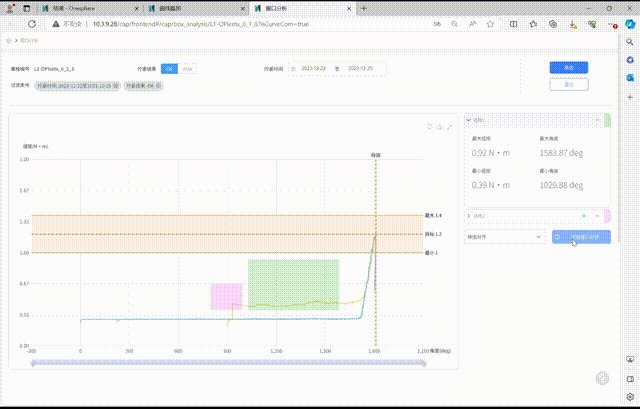Viewport: 640px width, 409px height.
Task: Remove the OK result filter chip
Action: click(158, 86)
